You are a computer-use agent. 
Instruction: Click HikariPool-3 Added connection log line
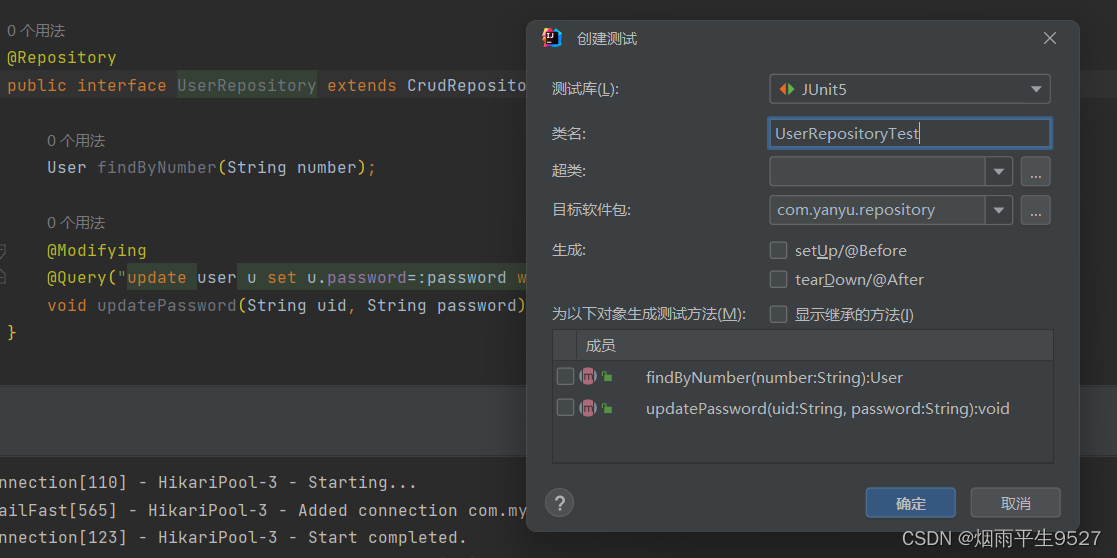pos(263,510)
